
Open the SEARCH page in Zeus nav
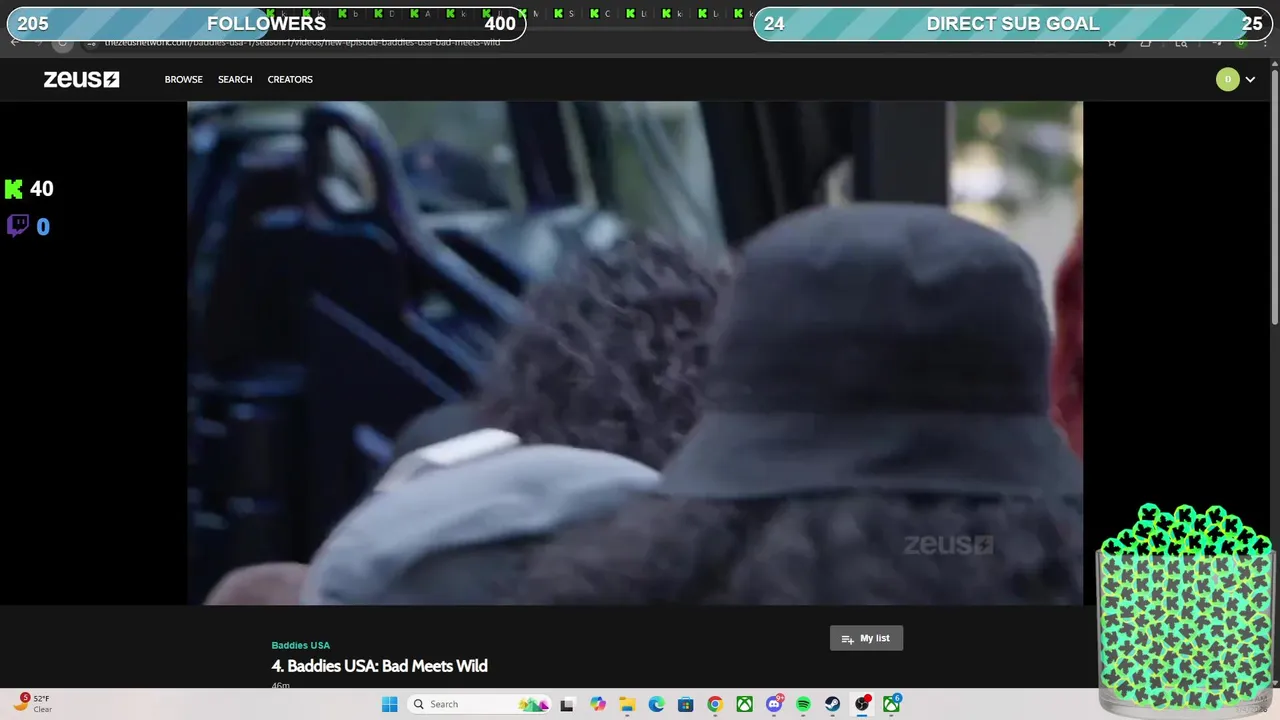(x=235, y=79)
